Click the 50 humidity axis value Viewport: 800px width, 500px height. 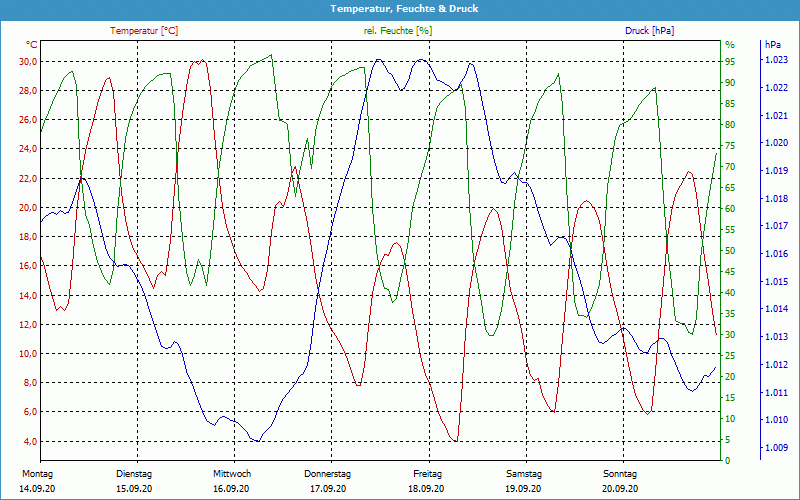pyautogui.click(x=730, y=251)
